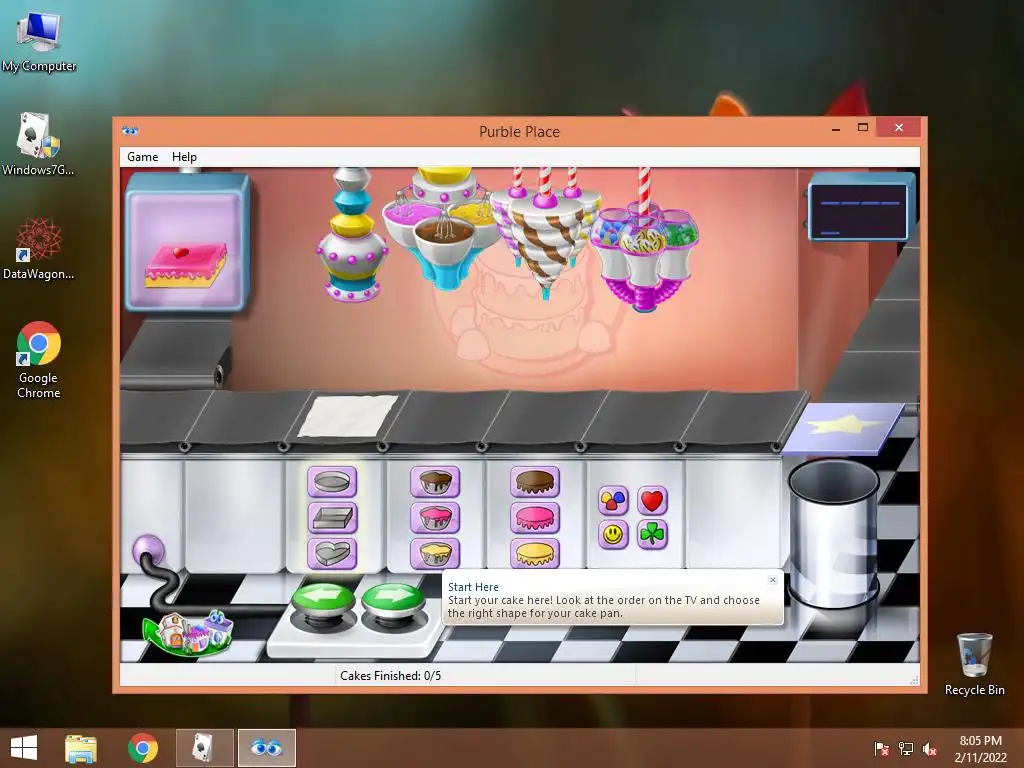The height and width of the screenshot is (768, 1024).
Task: Select the square cake pan button
Action: tap(332, 518)
